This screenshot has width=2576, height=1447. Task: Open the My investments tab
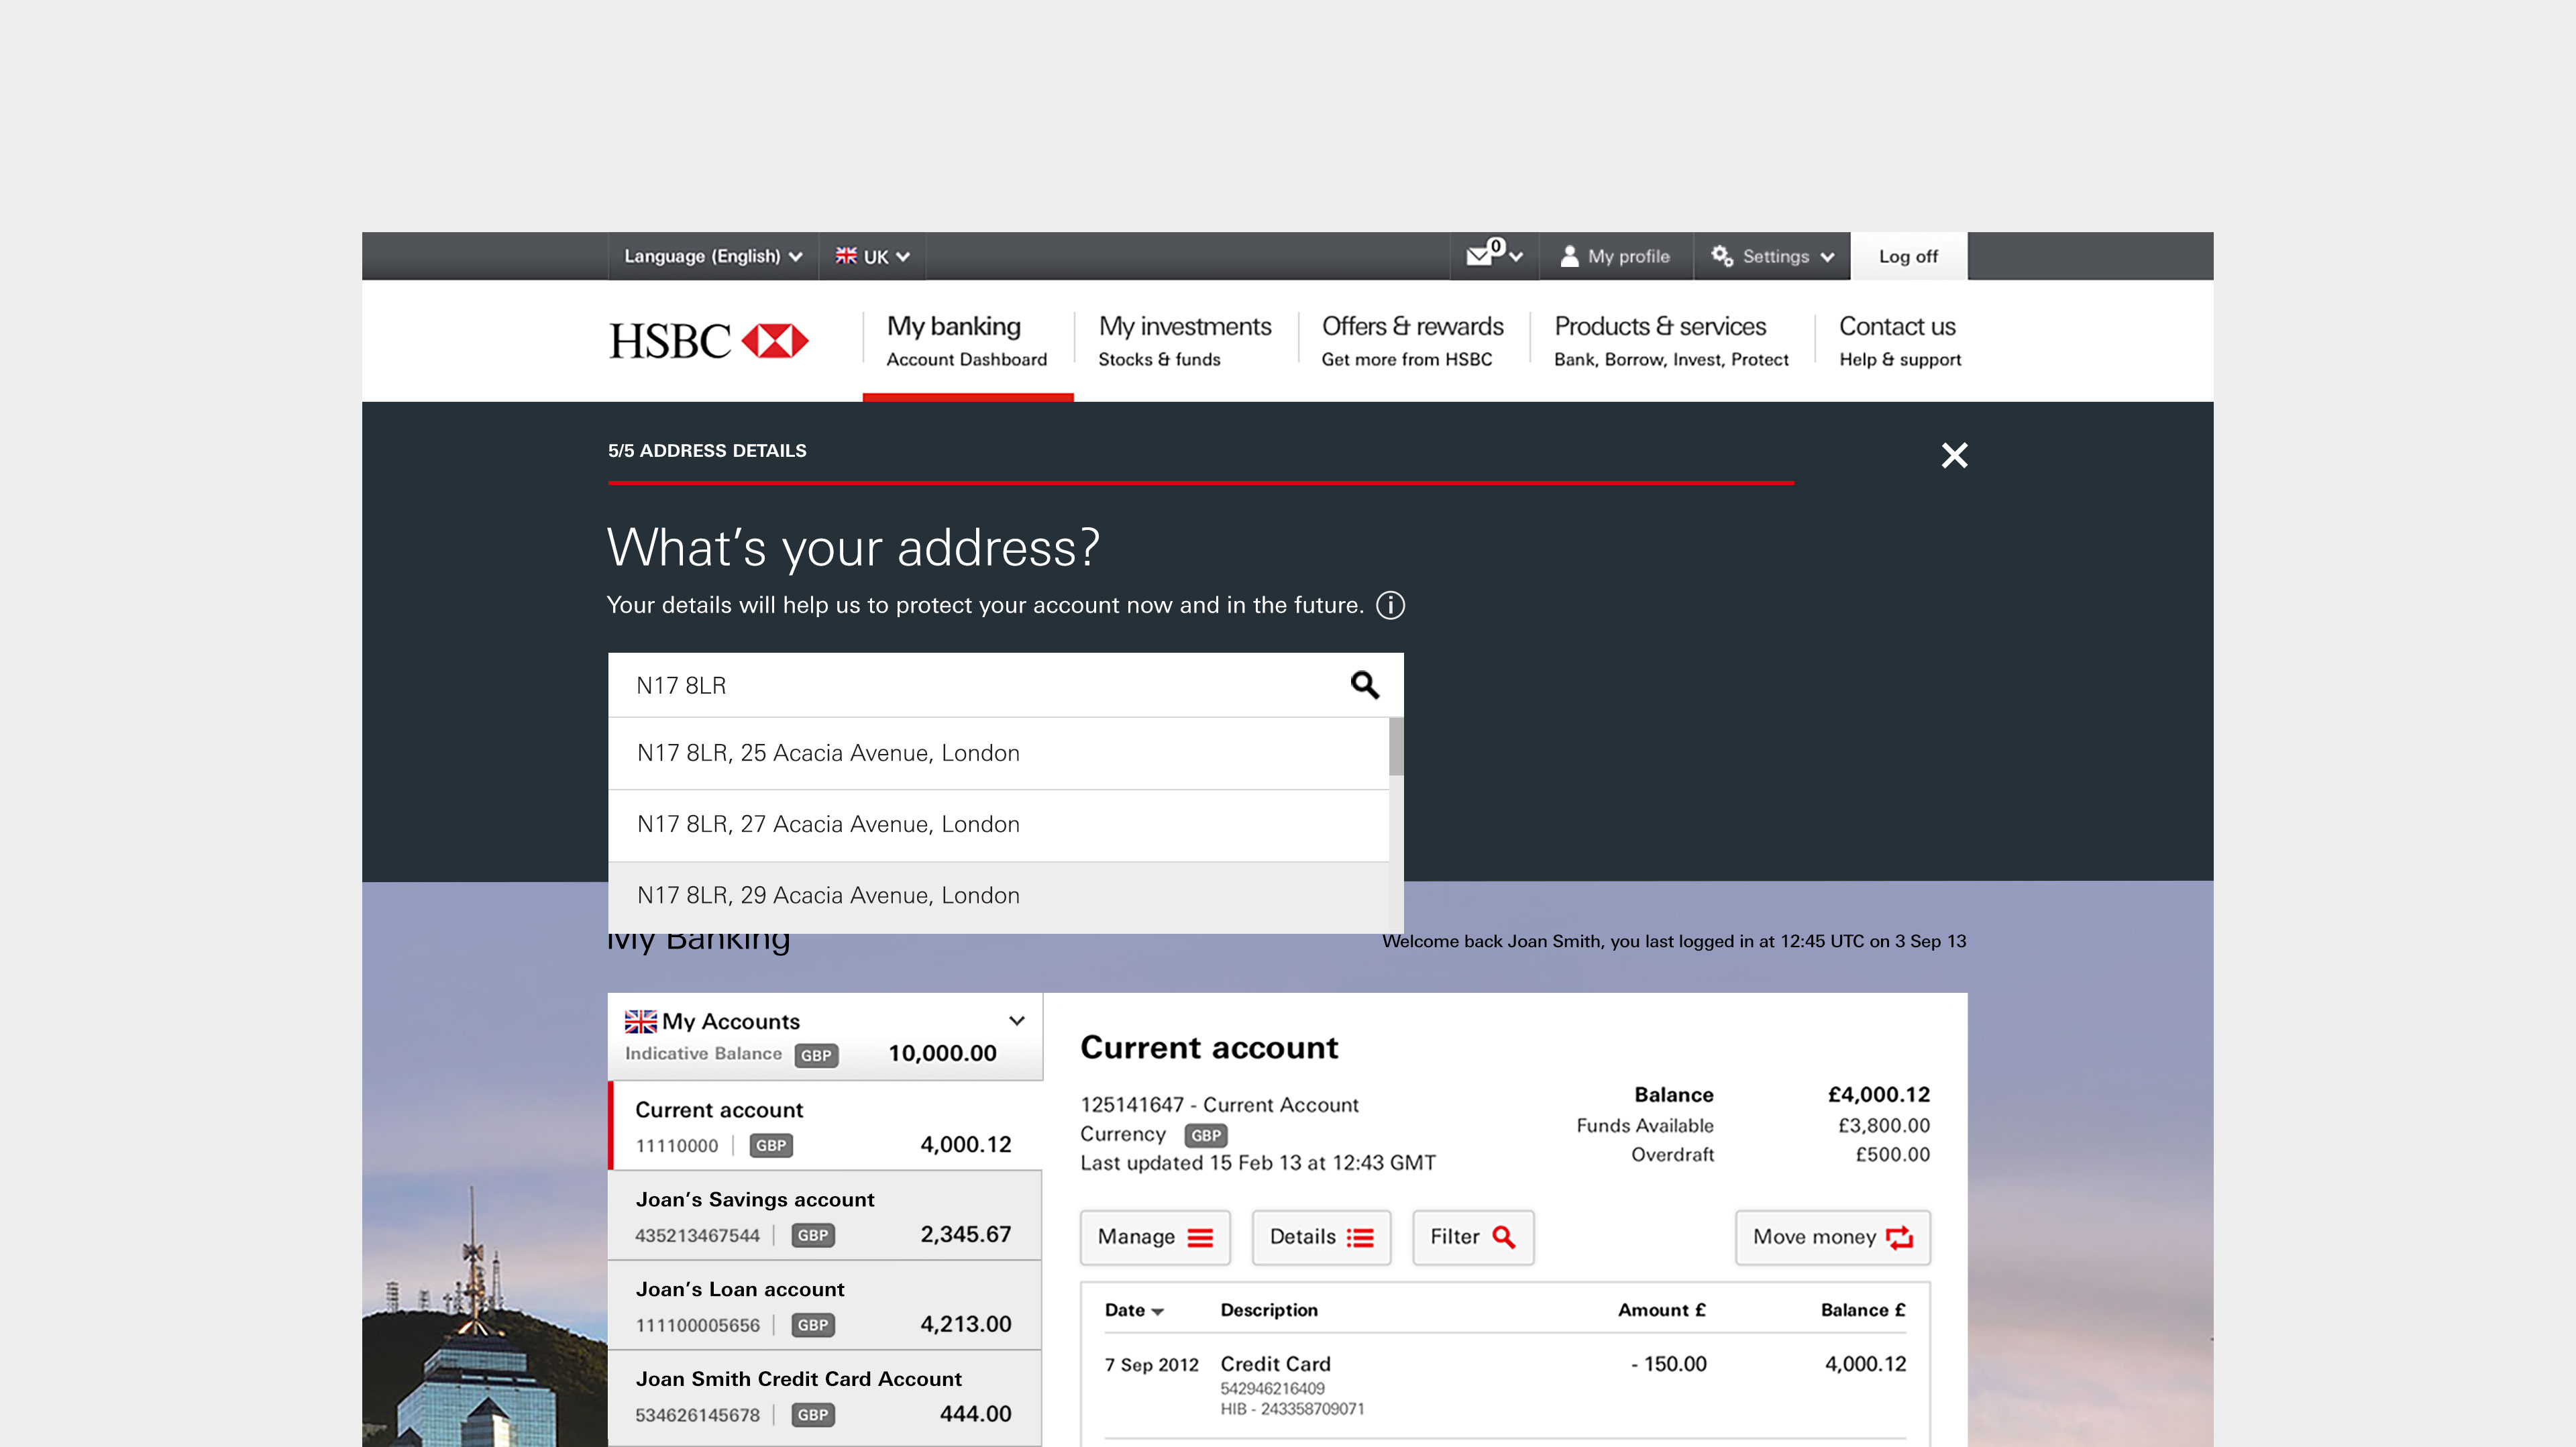[1185, 341]
